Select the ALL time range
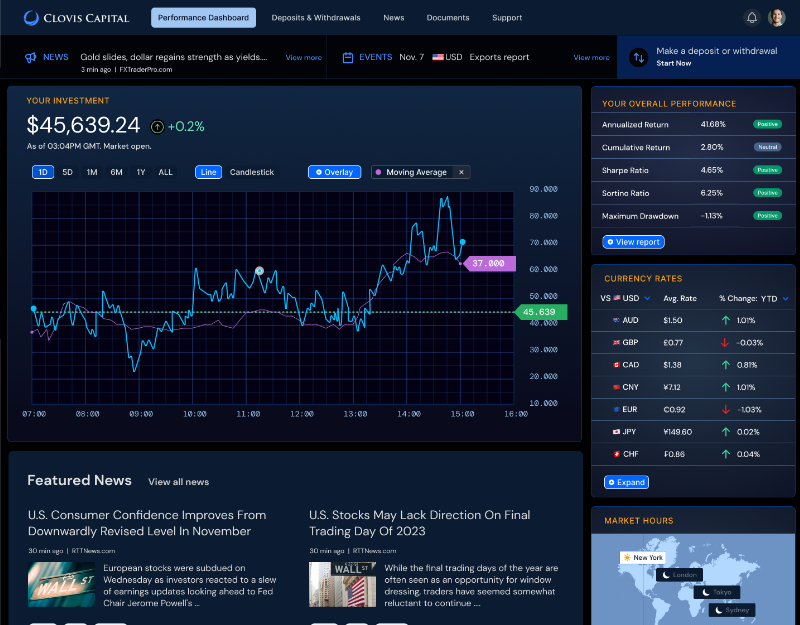 click(165, 172)
